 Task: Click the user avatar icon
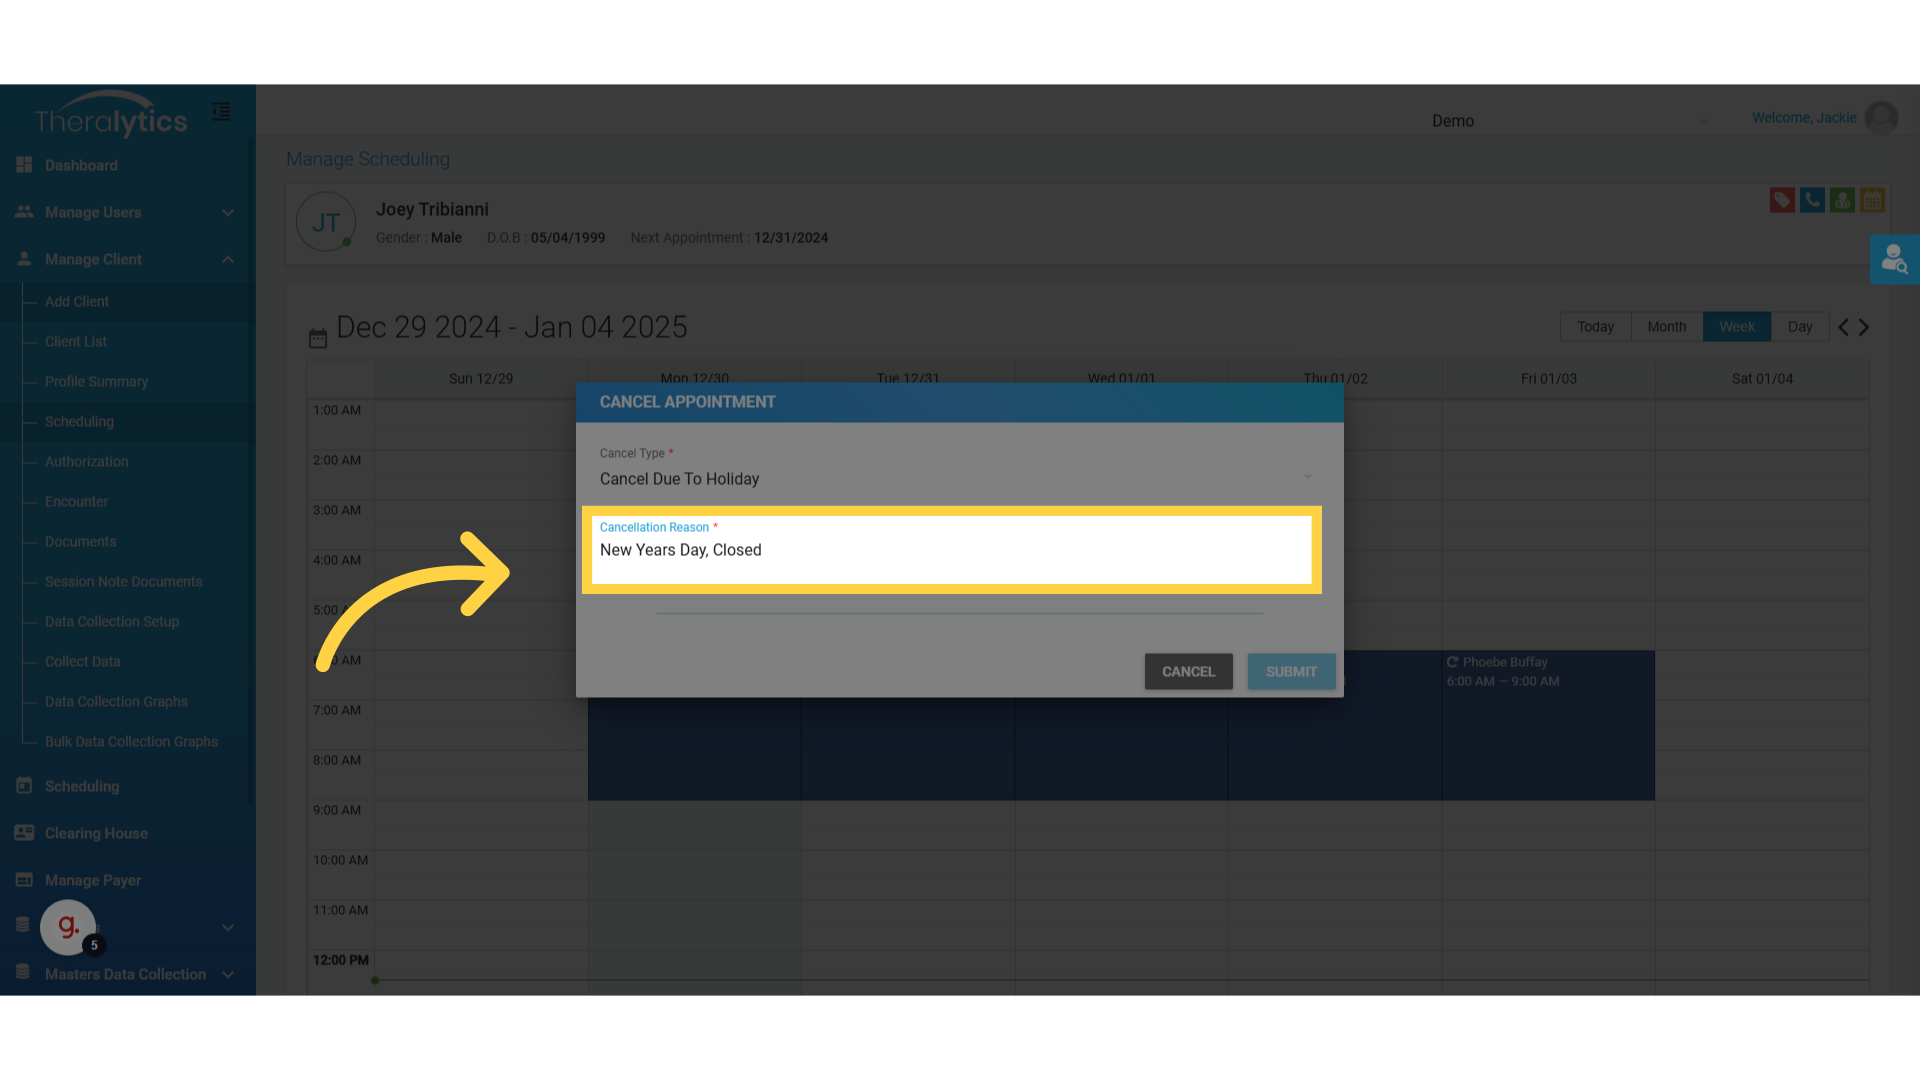1881,118
